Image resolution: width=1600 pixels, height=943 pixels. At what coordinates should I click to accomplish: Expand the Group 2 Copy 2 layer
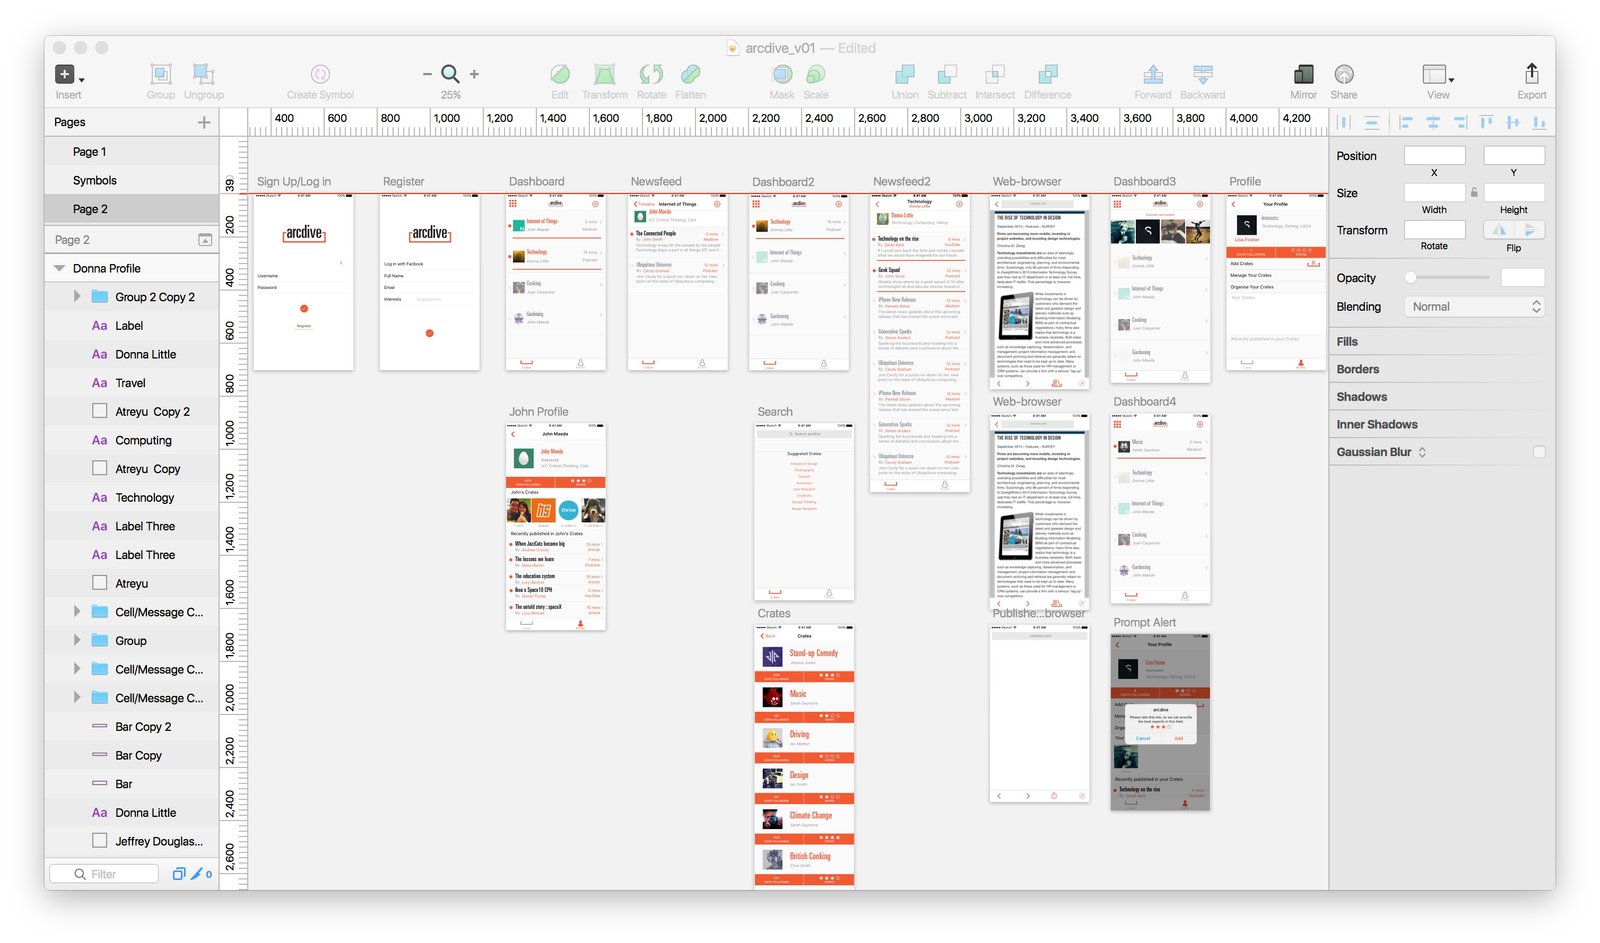[x=77, y=297]
